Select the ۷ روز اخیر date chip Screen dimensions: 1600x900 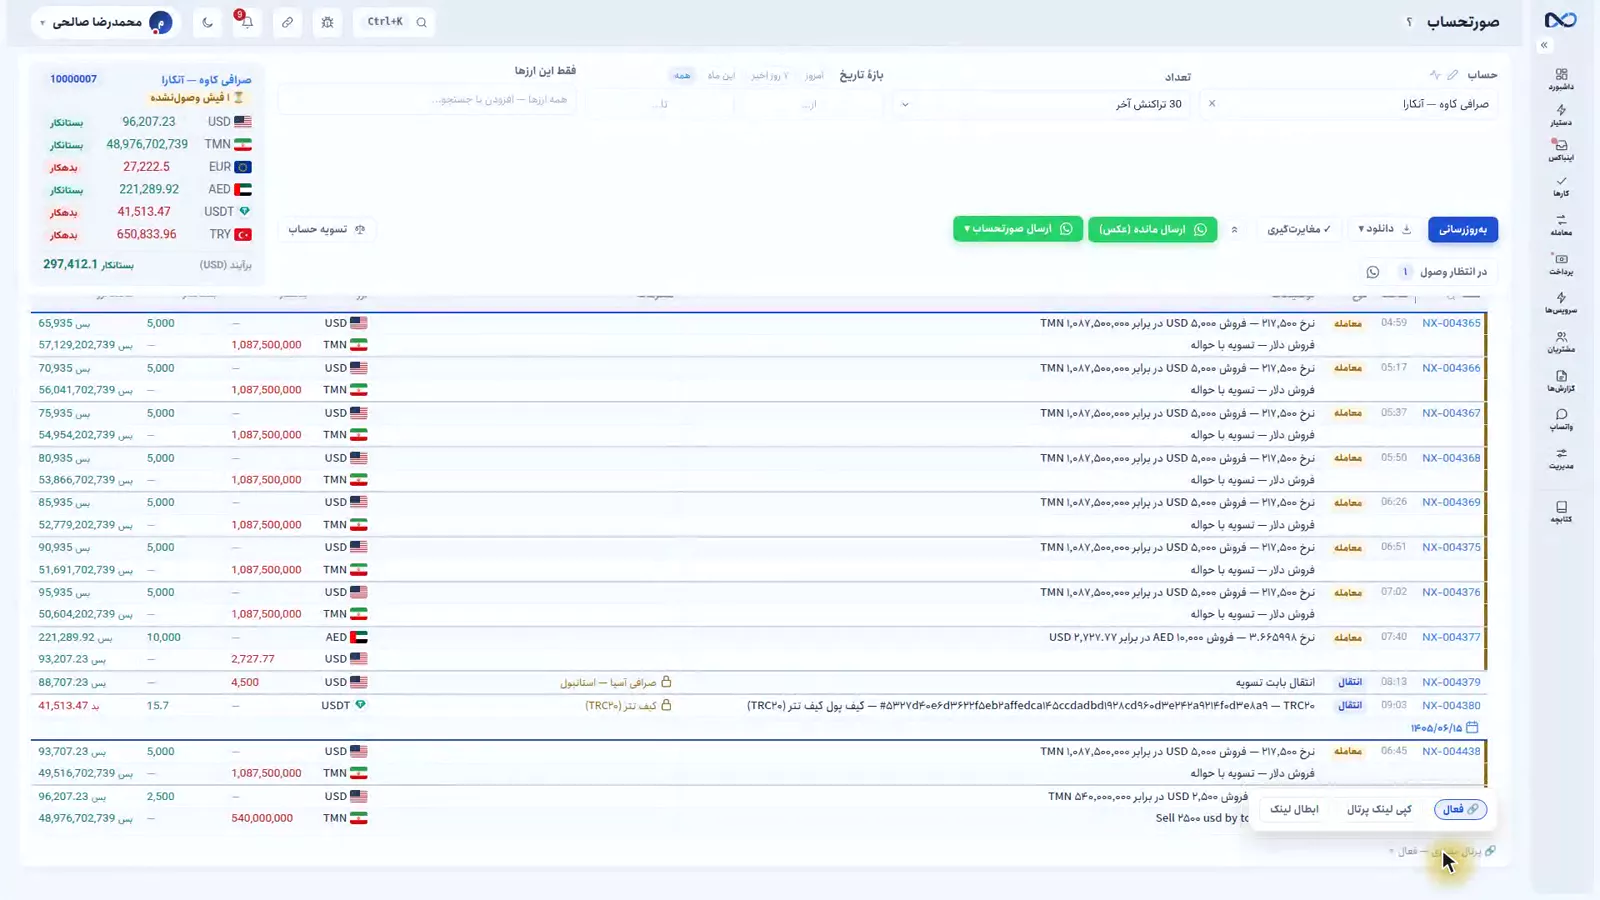(770, 76)
